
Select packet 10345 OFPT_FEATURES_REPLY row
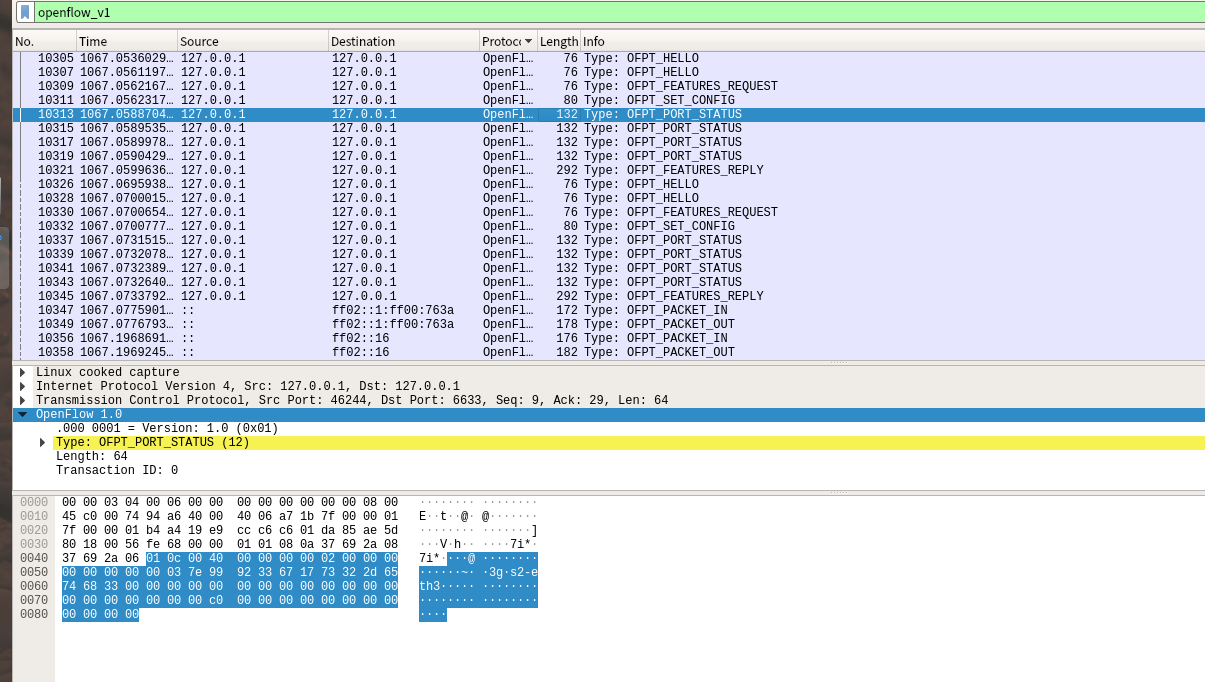609,296
